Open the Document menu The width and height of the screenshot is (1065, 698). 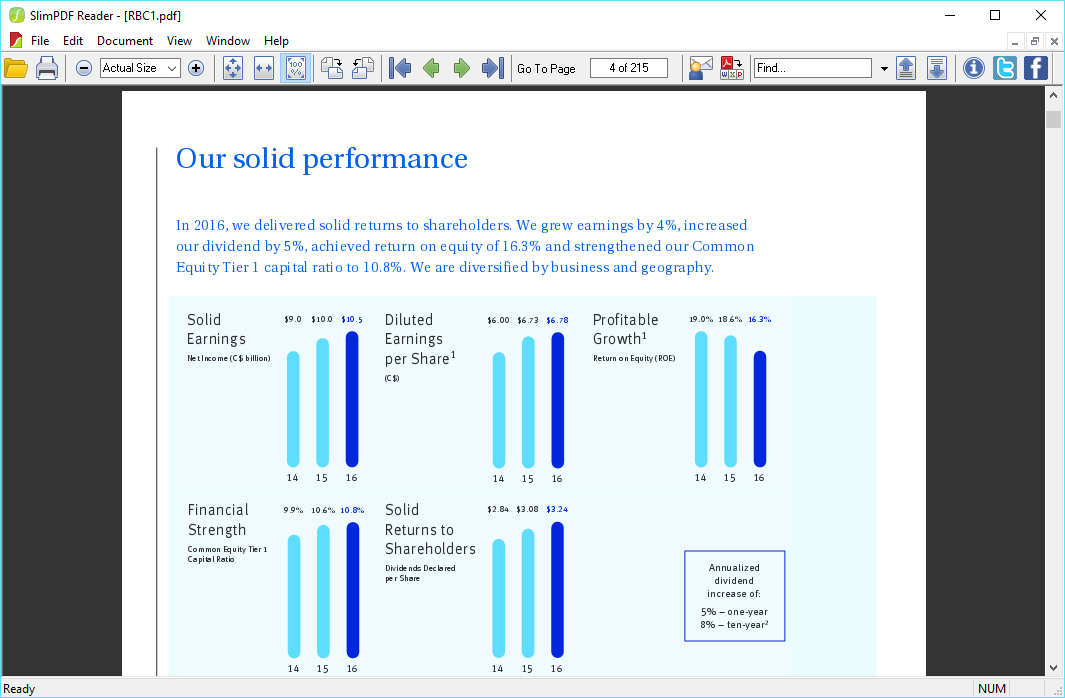tap(124, 41)
